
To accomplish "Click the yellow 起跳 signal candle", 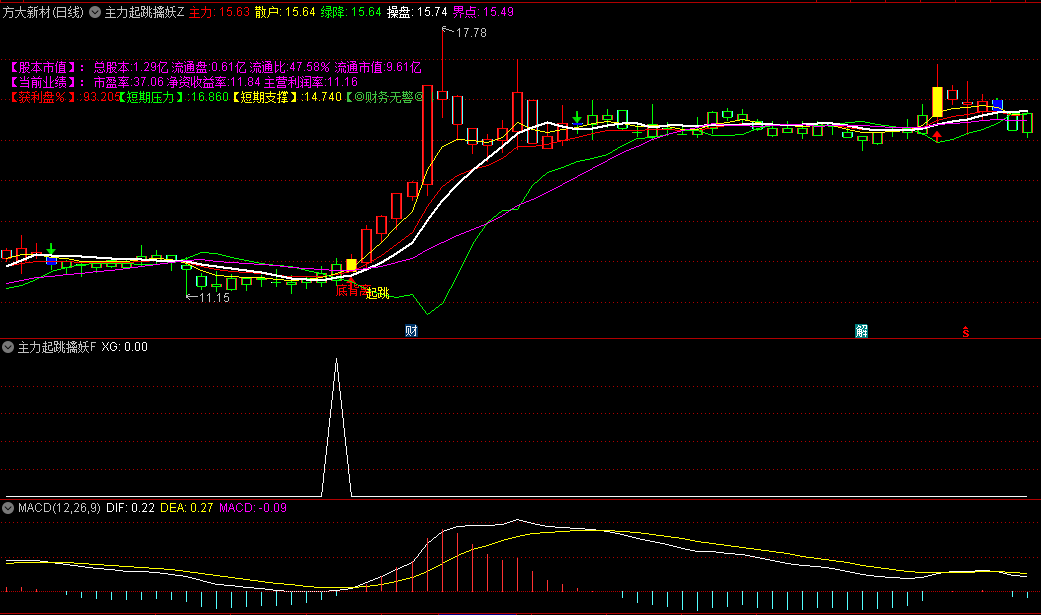I will [x=351, y=266].
